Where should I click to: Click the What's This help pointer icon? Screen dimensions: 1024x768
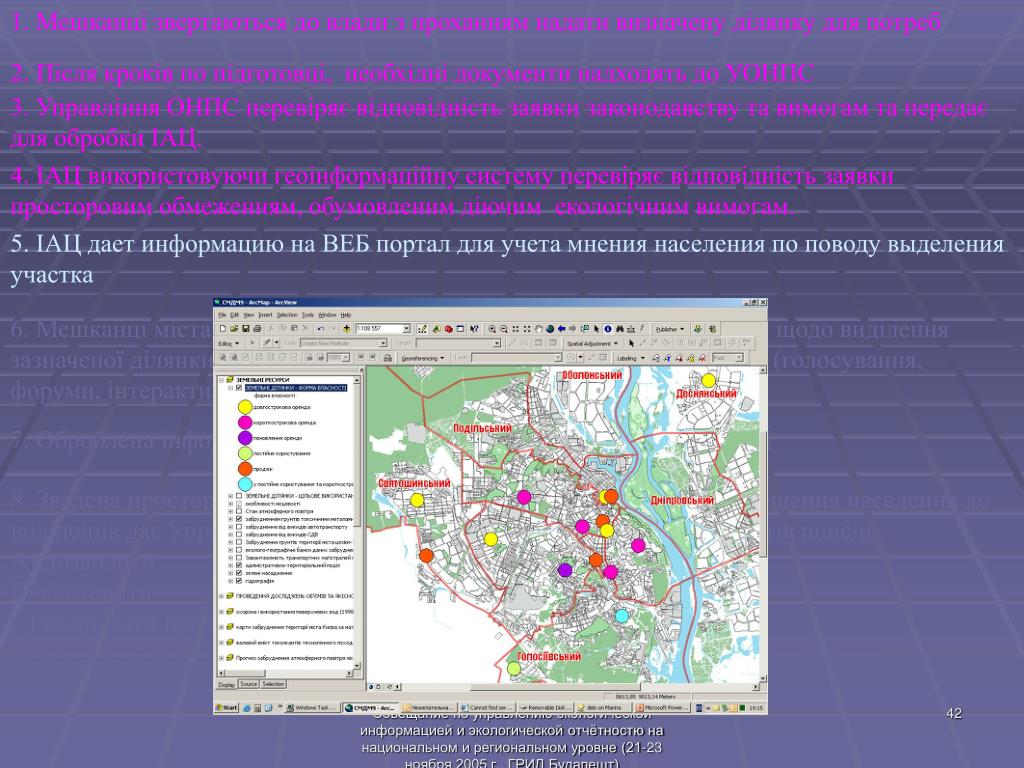coord(474,328)
